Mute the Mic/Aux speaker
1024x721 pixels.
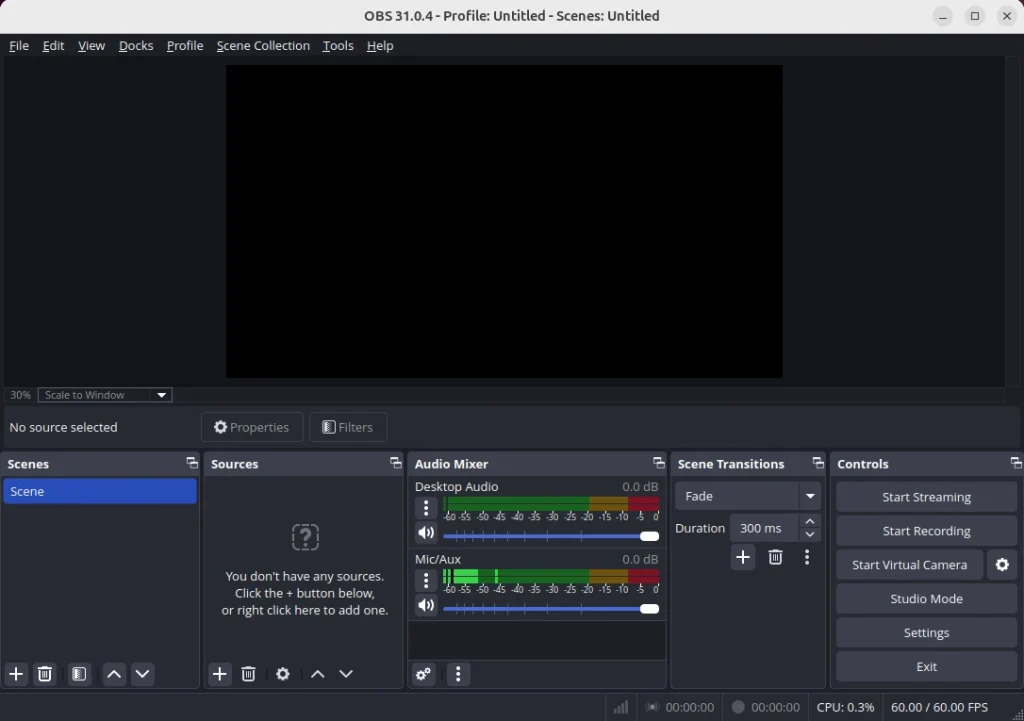426,606
